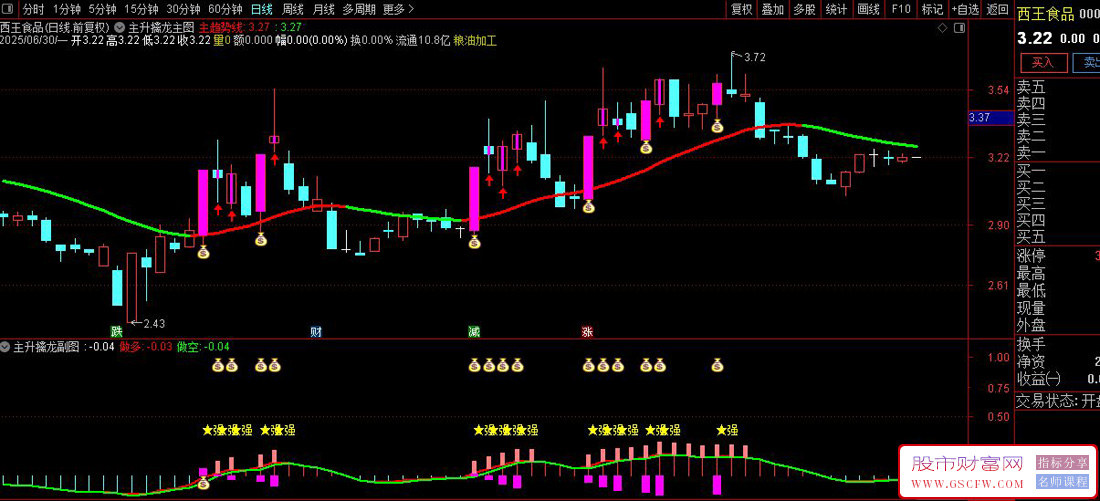Open the 更多 periods menu

(398, 10)
